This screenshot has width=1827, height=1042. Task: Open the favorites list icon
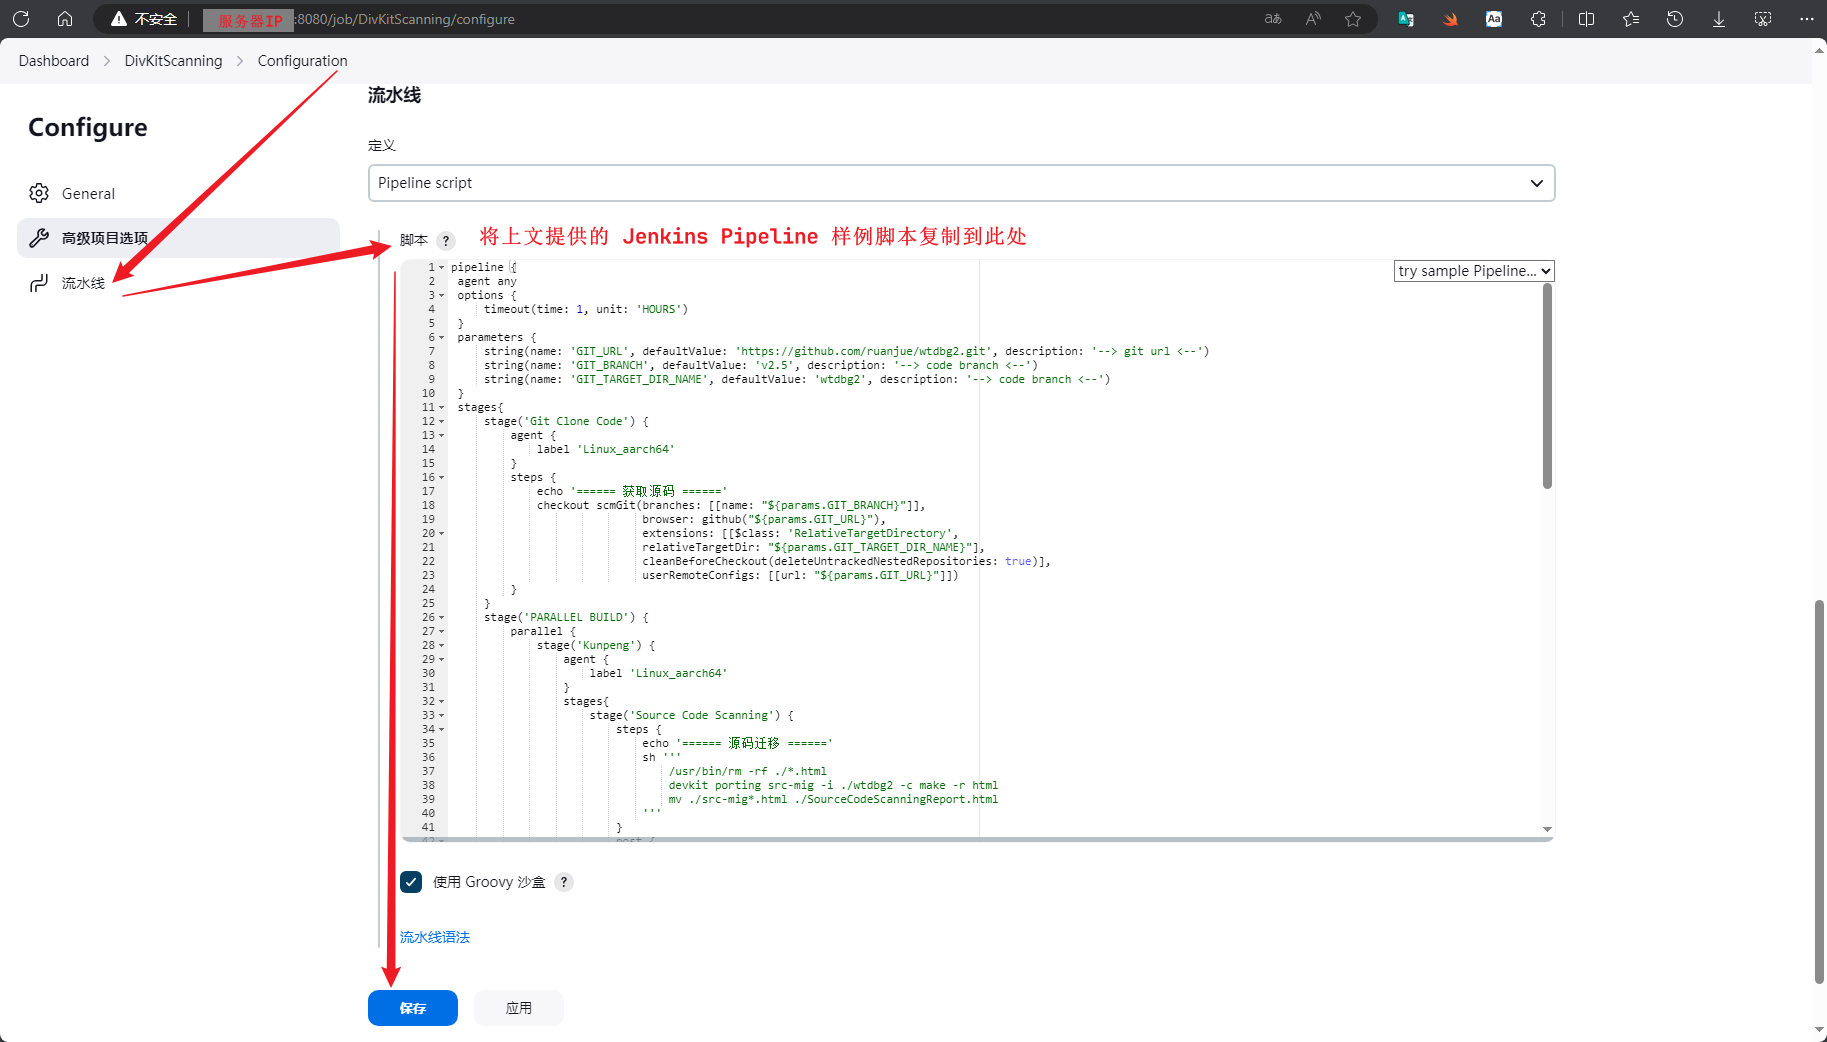point(1631,19)
